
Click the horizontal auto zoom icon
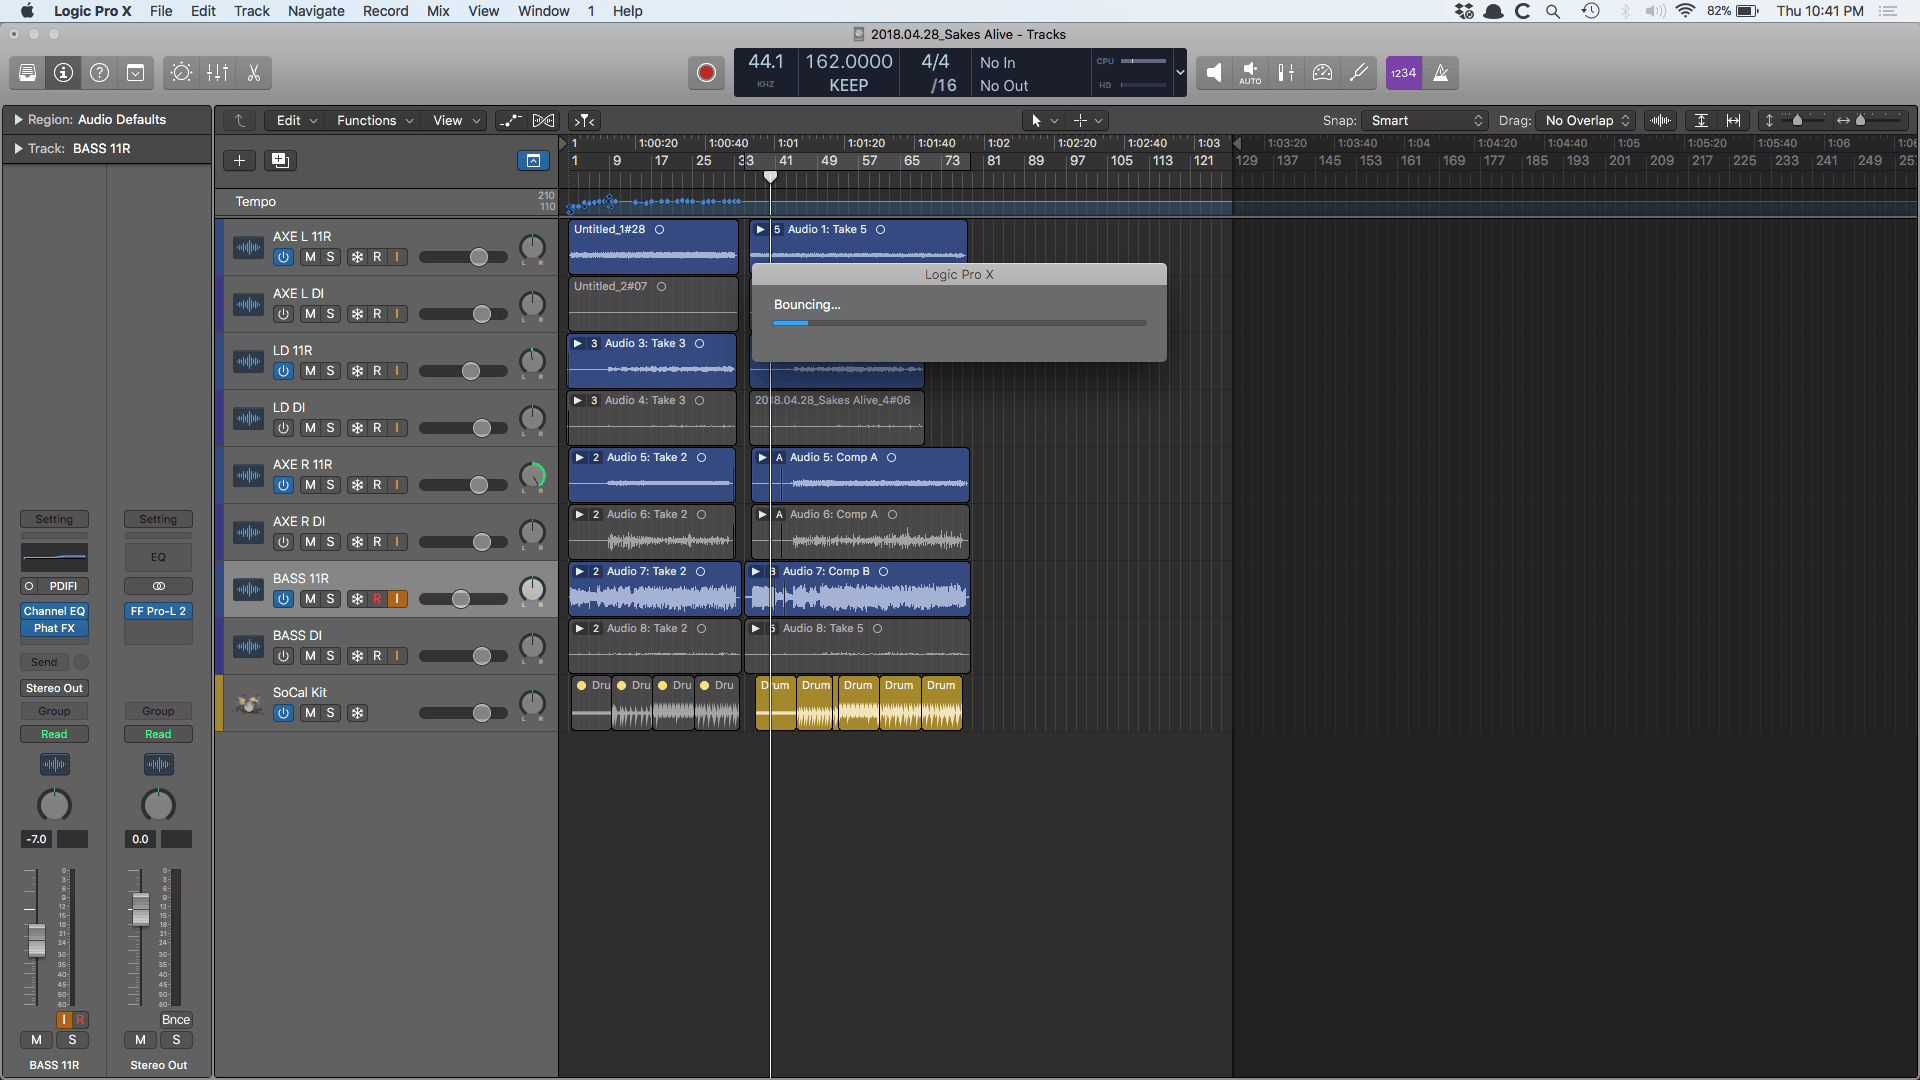(x=1734, y=121)
